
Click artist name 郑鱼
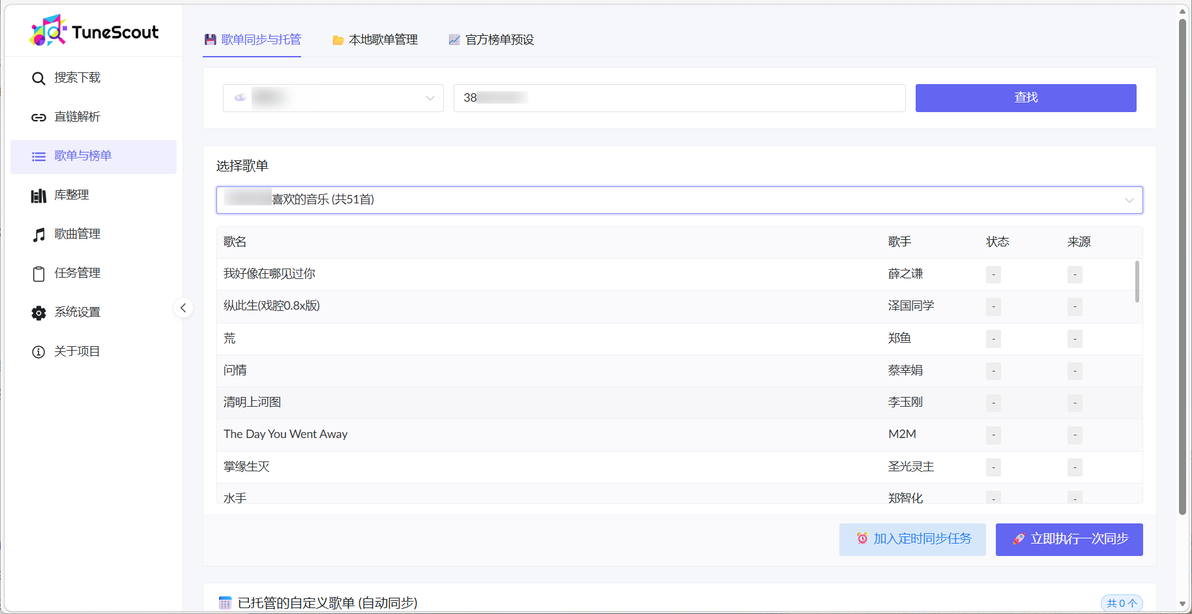coord(899,339)
